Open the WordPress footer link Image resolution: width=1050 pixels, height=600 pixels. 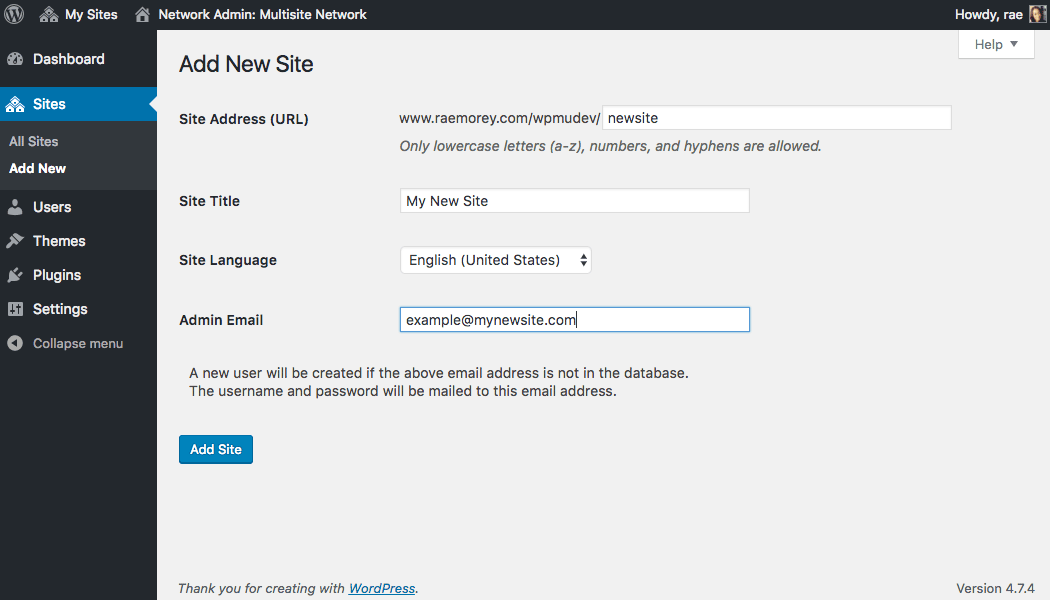click(x=382, y=588)
